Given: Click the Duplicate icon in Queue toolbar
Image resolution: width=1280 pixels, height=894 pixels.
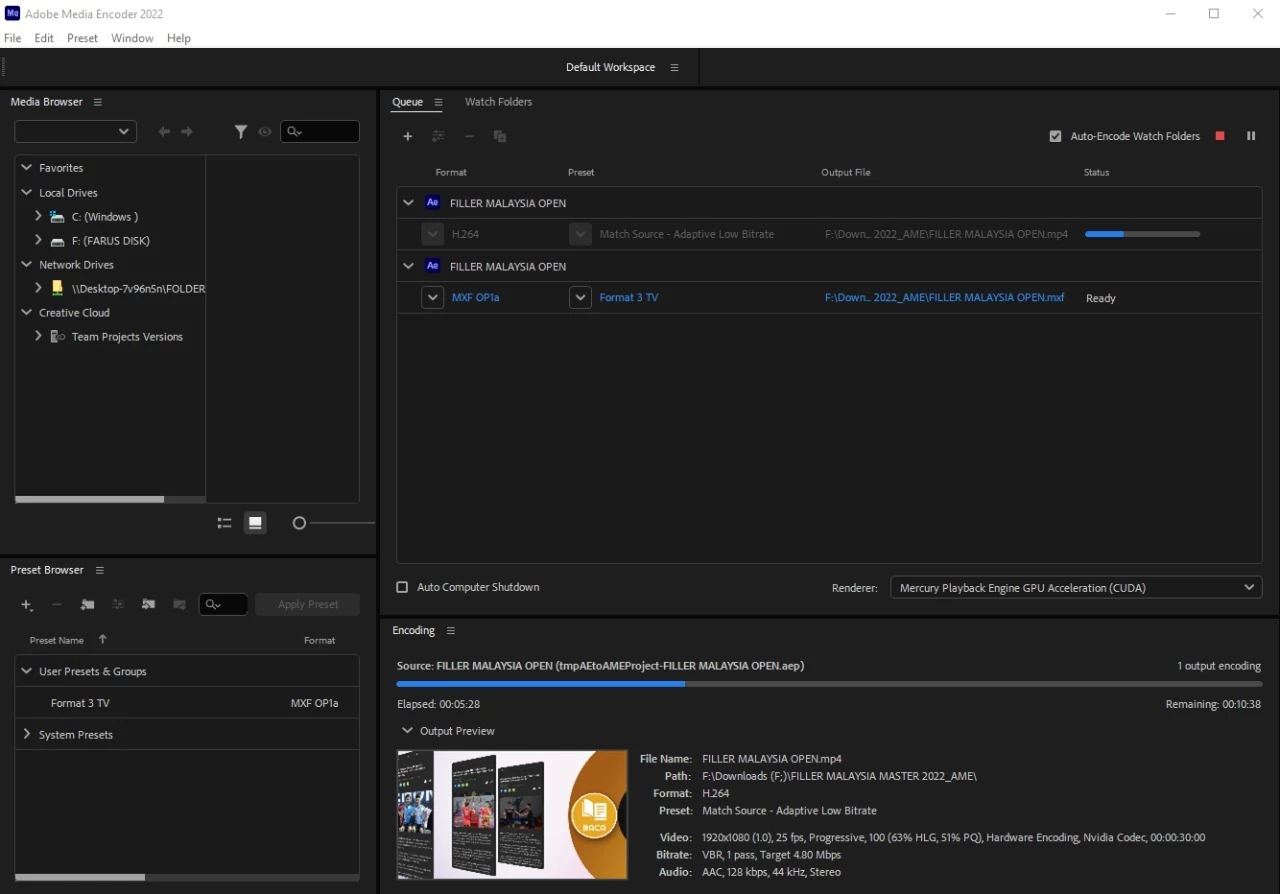Looking at the screenshot, I should click(x=499, y=136).
